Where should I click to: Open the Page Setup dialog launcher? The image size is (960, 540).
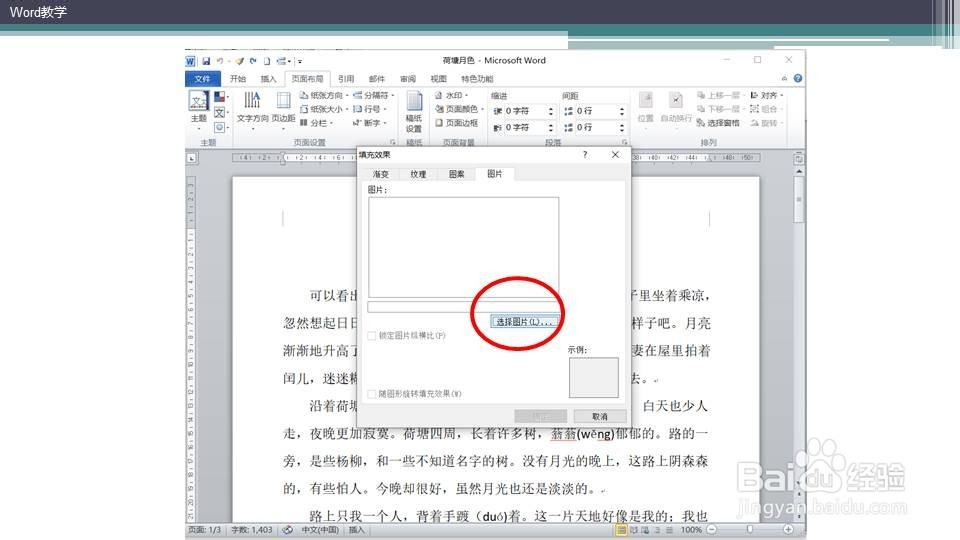[393, 142]
